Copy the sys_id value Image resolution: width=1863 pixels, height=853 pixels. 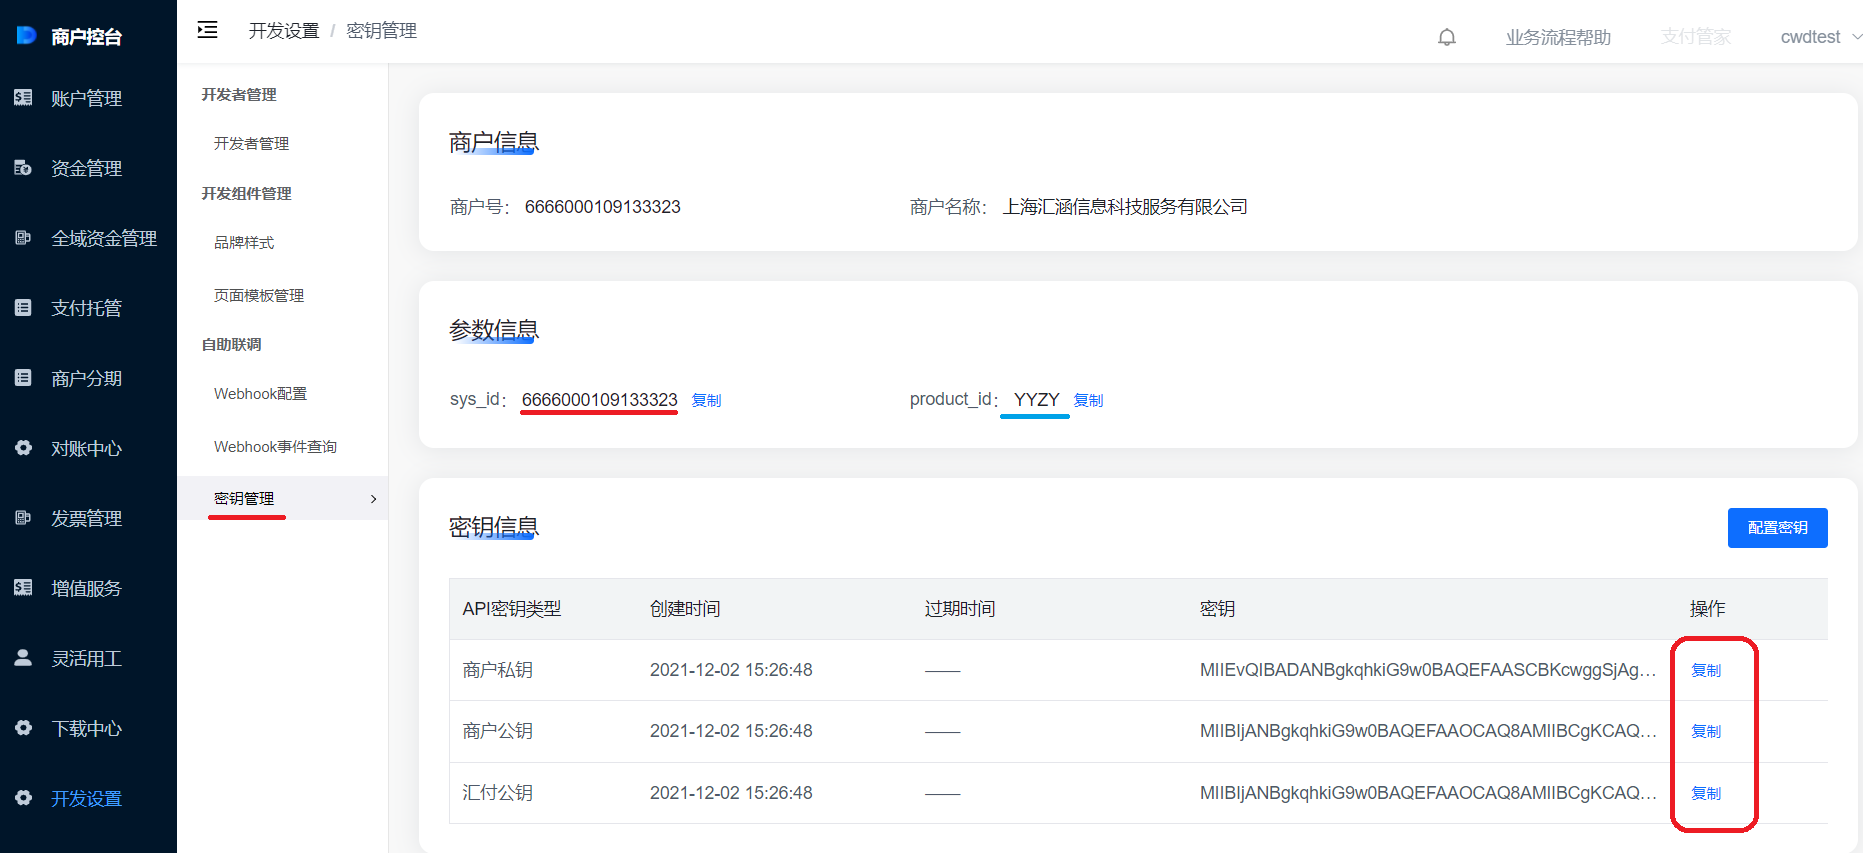pyautogui.click(x=706, y=400)
